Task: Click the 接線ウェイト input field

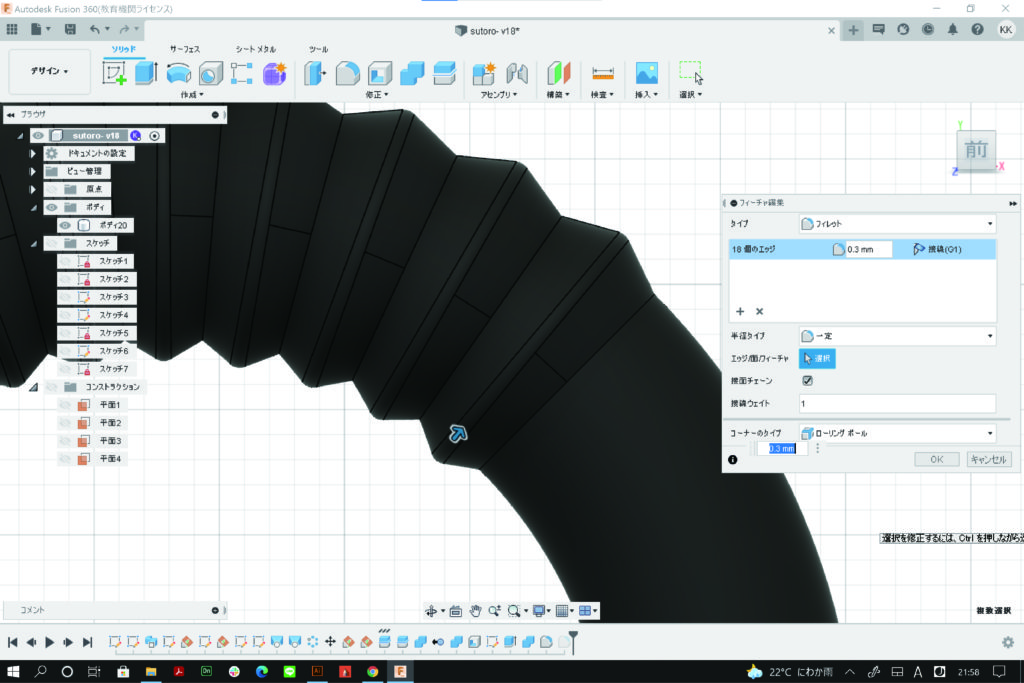Action: click(896, 403)
